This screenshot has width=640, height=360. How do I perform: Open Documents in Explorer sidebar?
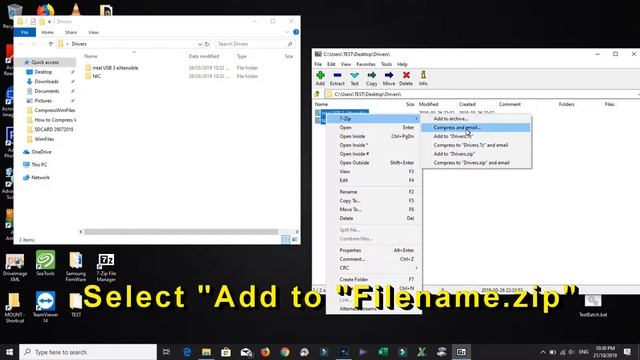[47, 91]
